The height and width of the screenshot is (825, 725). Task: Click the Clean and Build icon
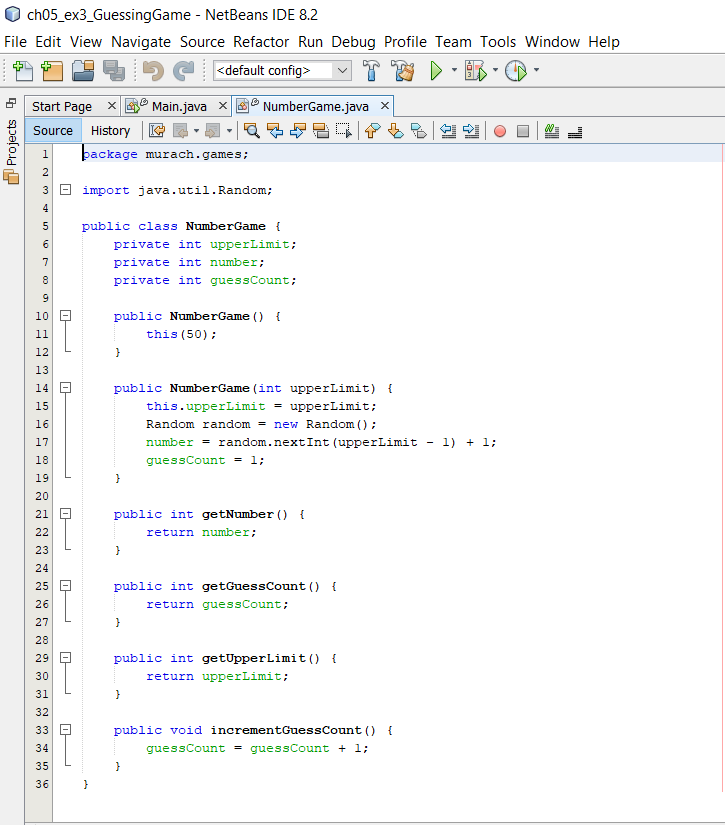tap(403, 71)
